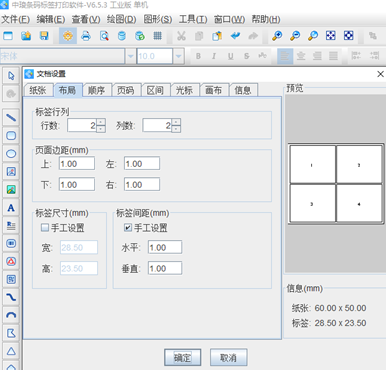This screenshot has width=386, height=370.
Task: Select the Line drawing tool
Action: [x=11, y=118]
